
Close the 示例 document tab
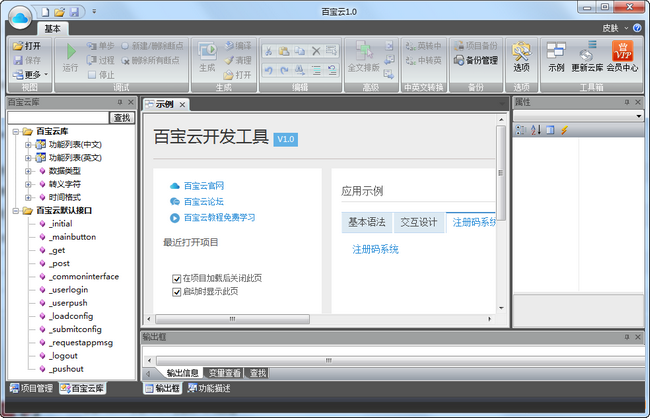coord(182,104)
